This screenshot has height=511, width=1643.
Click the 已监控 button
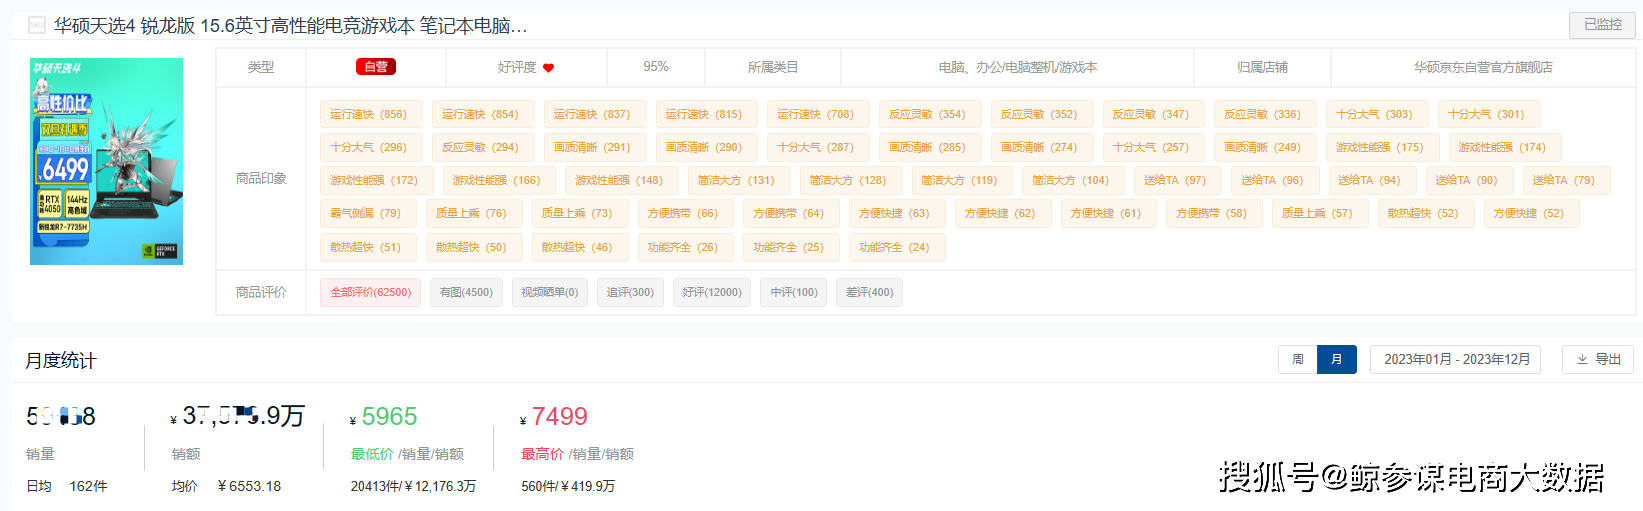[1602, 25]
